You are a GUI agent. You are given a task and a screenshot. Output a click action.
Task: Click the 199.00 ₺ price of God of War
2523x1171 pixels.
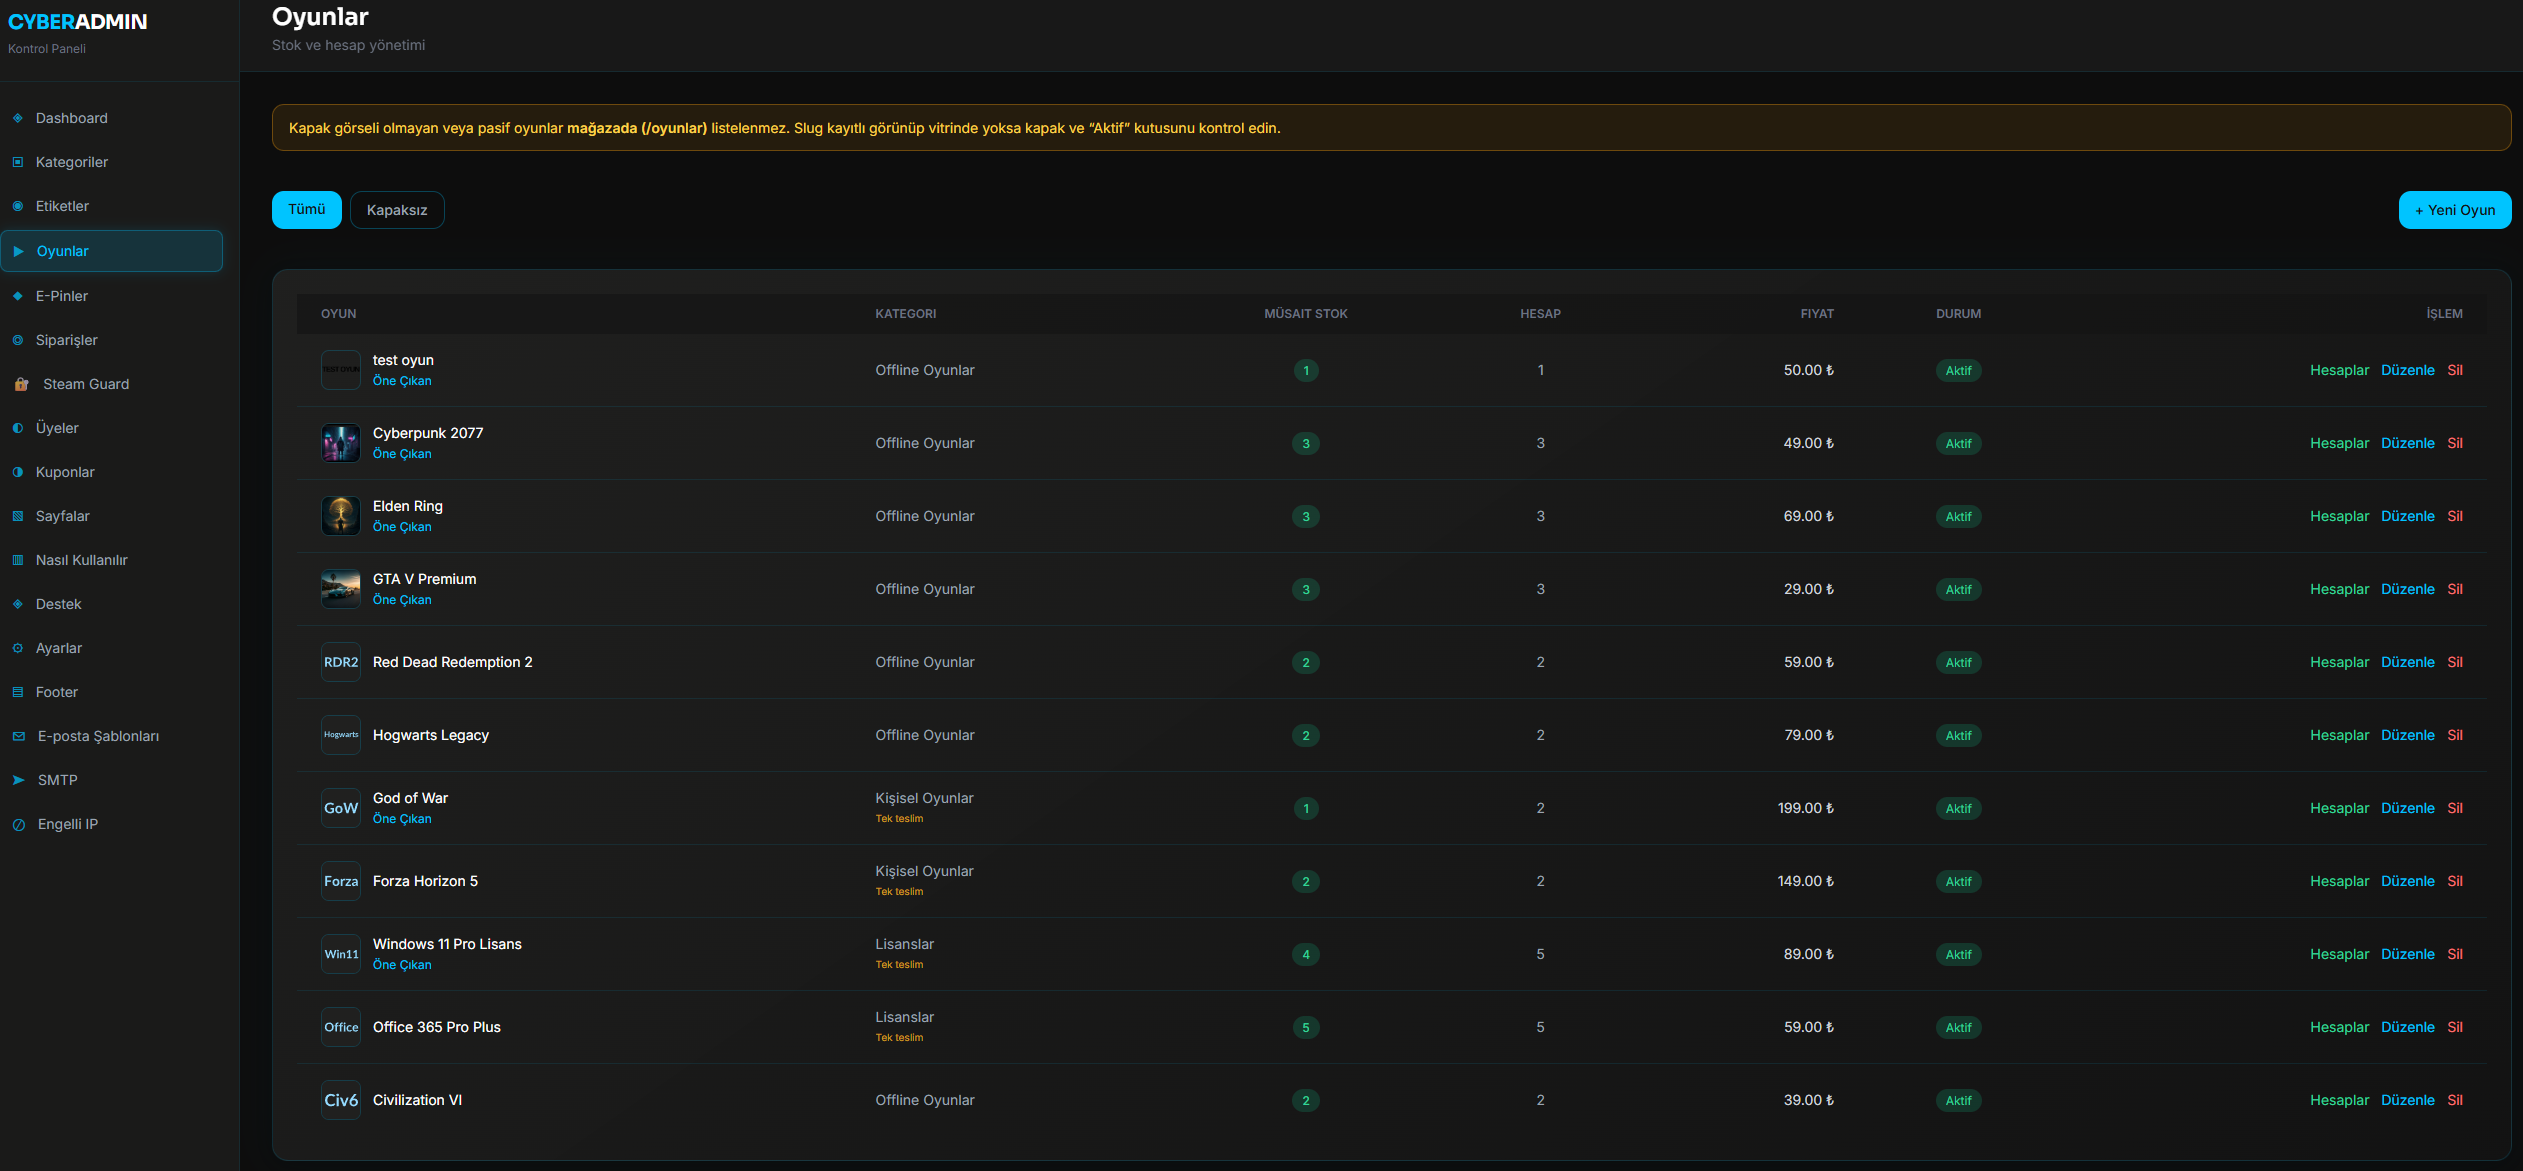click(1805, 808)
